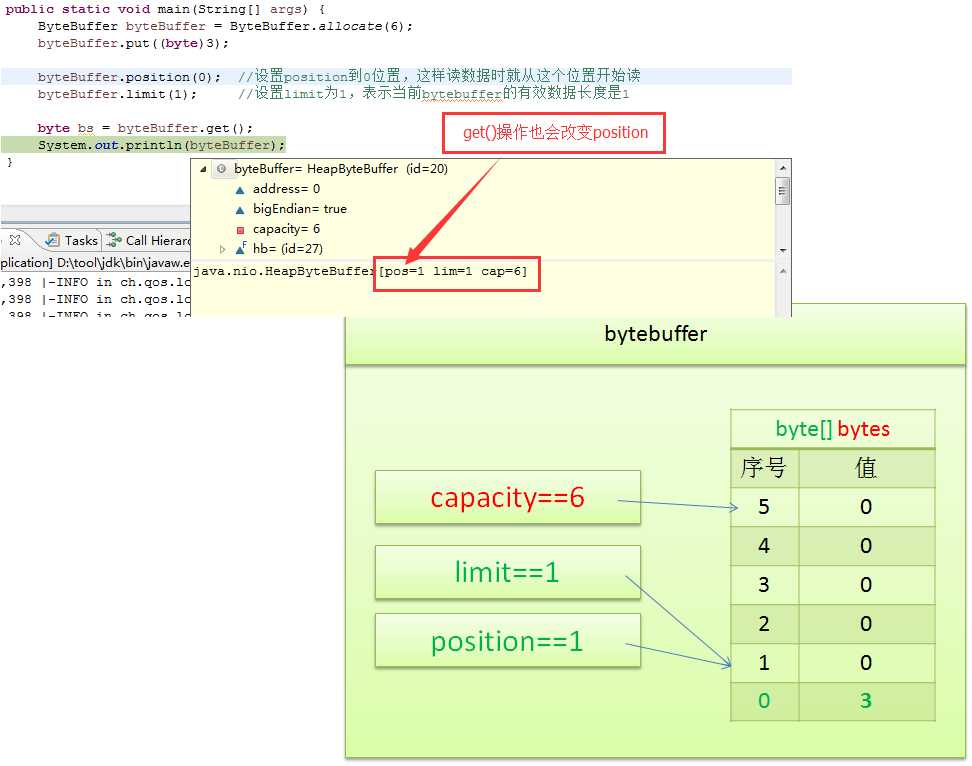This screenshot has width=972, height=766.
Task: Click the limit==1 box
Action: [x=508, y=572]
